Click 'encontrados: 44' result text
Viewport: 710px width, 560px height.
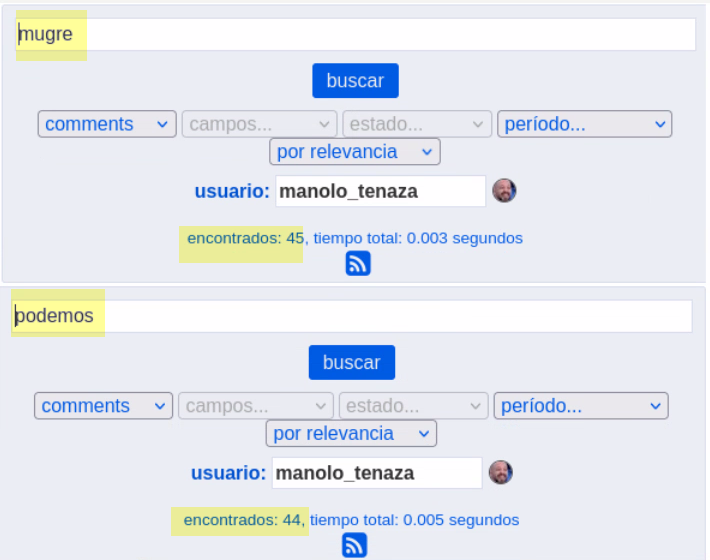coord(242,520)
